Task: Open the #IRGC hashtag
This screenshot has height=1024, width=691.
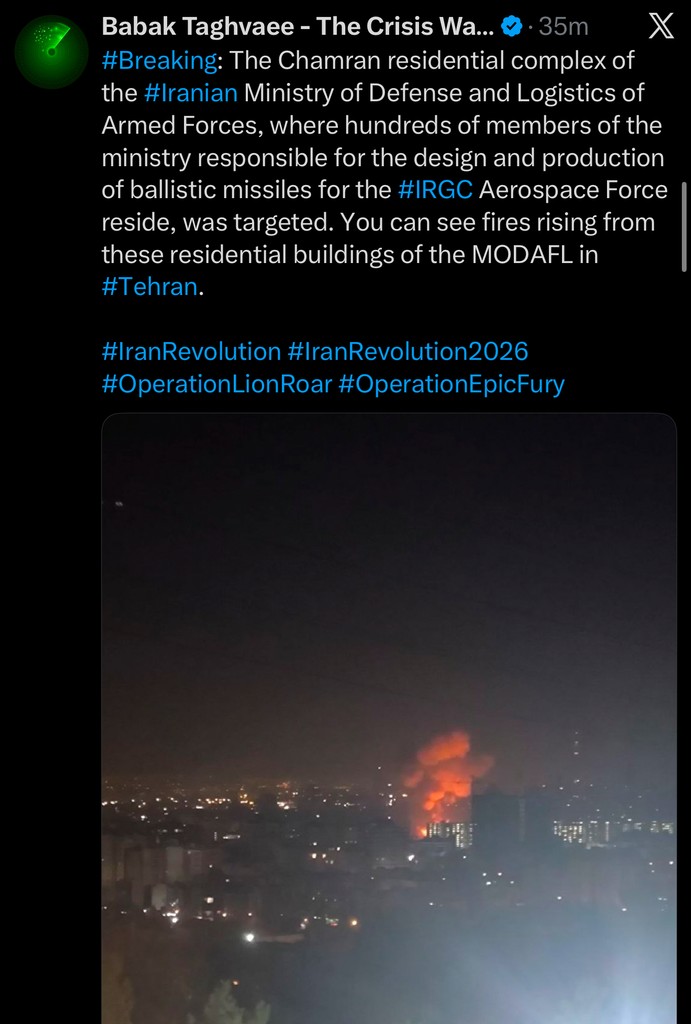Action: click(x=428, y=190)
